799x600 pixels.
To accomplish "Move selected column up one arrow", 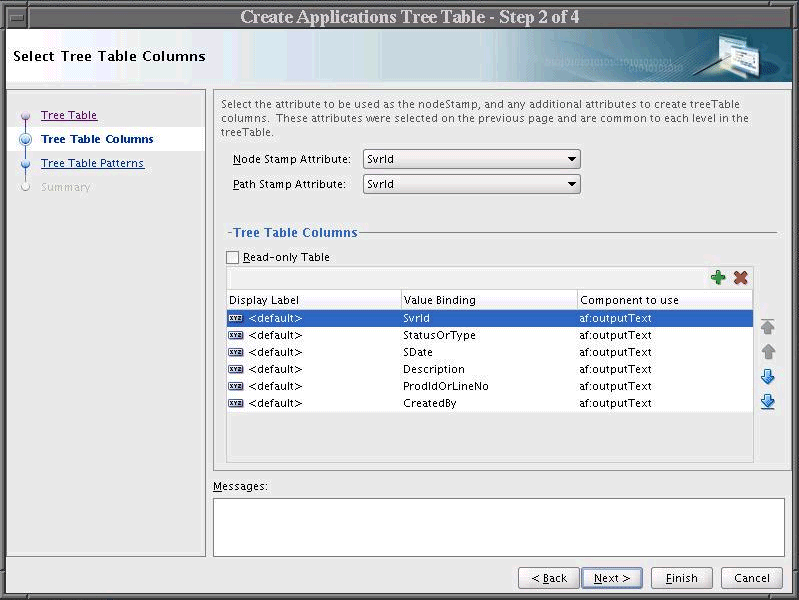I will tap(767, 352).
